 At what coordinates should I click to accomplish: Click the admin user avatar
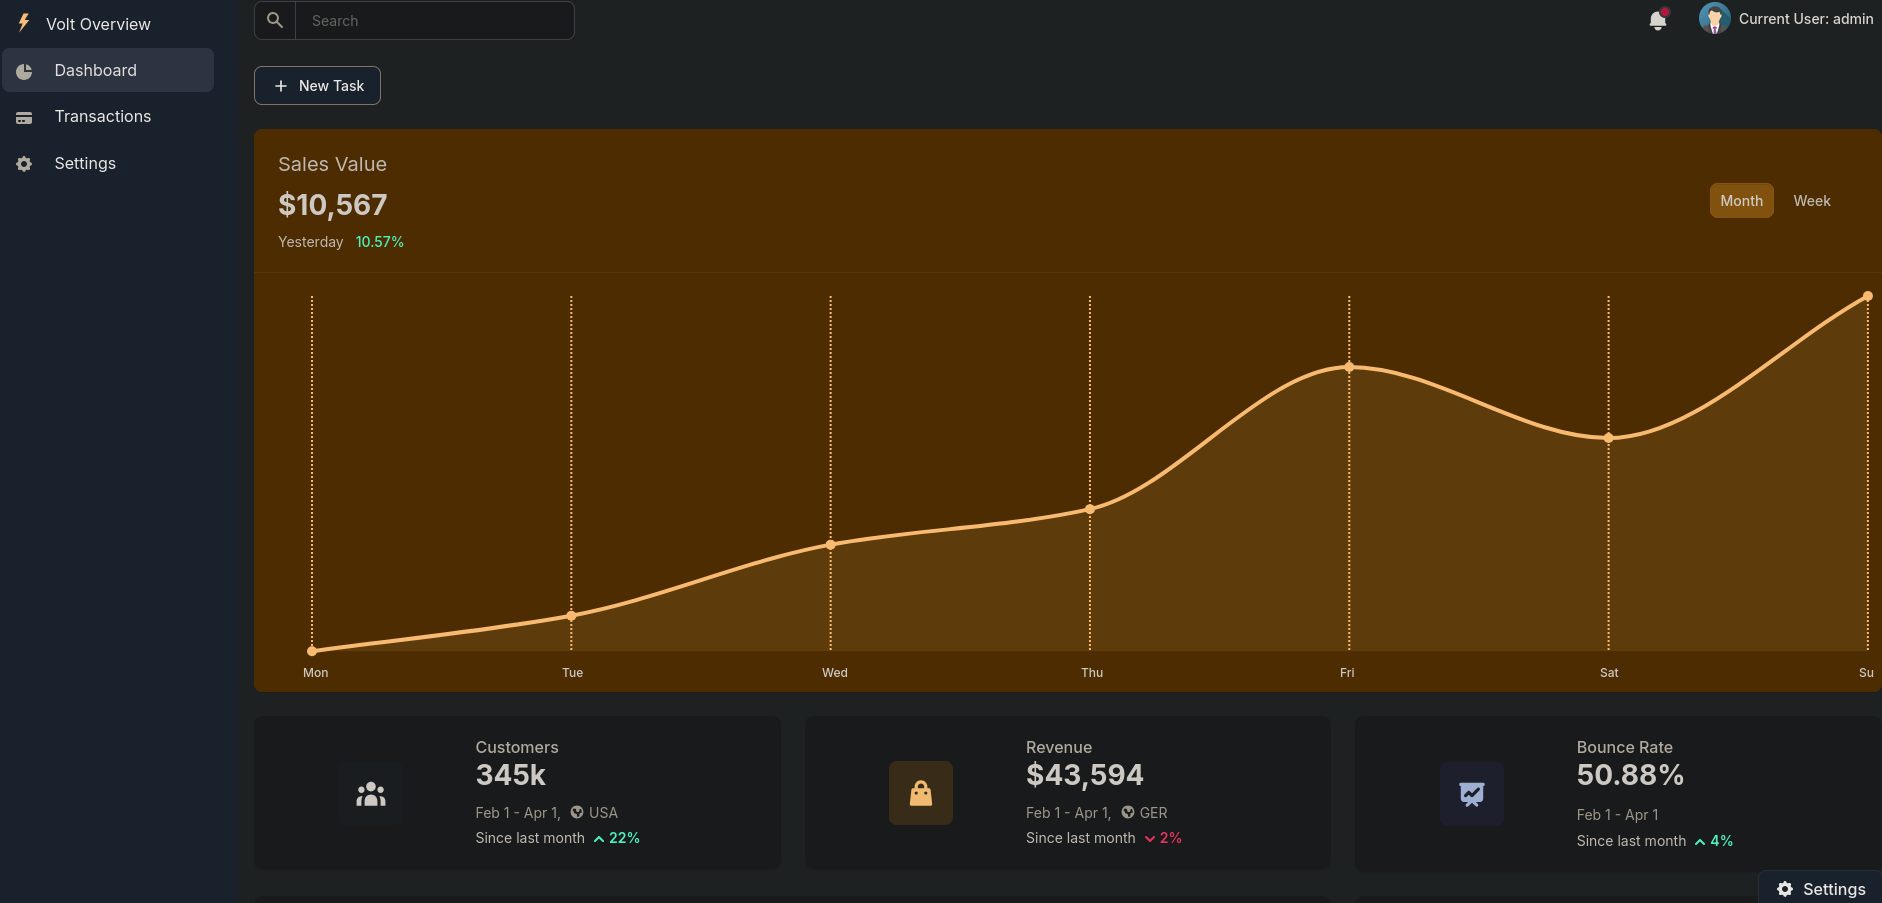pos(1714,18)
